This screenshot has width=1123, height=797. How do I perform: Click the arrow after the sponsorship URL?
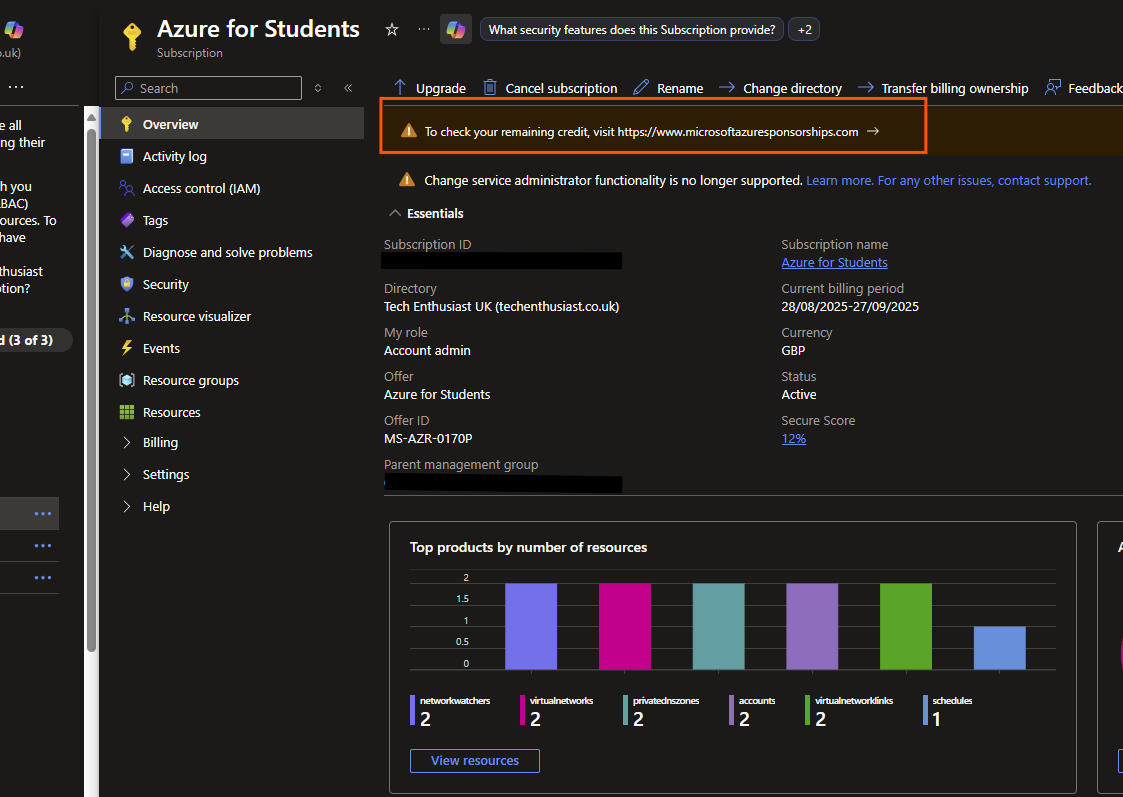(872, 131)
